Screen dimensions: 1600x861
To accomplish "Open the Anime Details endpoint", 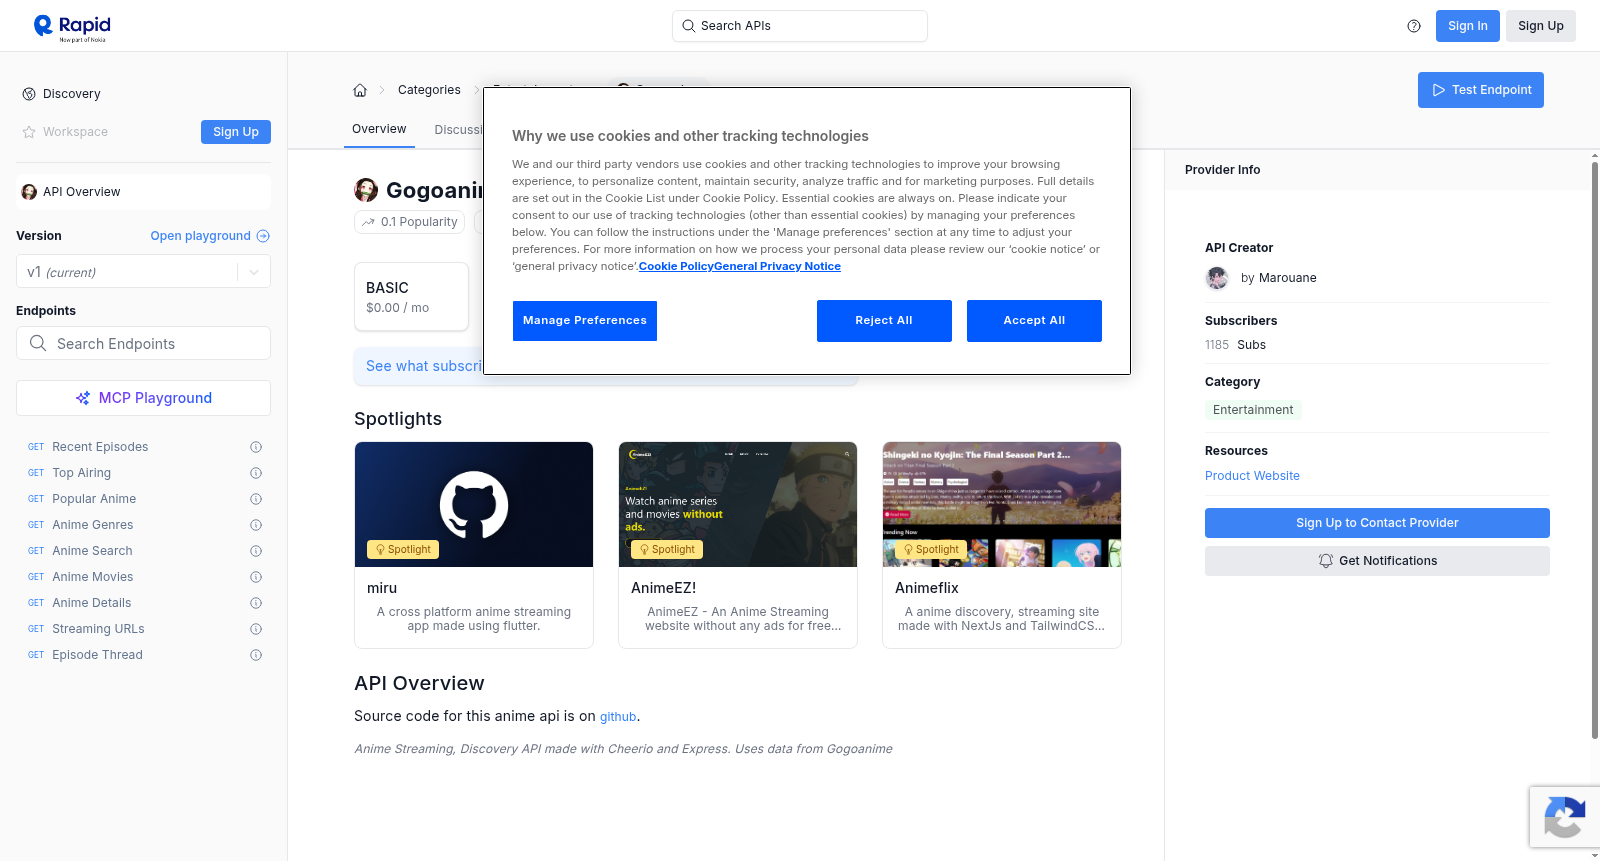I will [x=92, y=603].
